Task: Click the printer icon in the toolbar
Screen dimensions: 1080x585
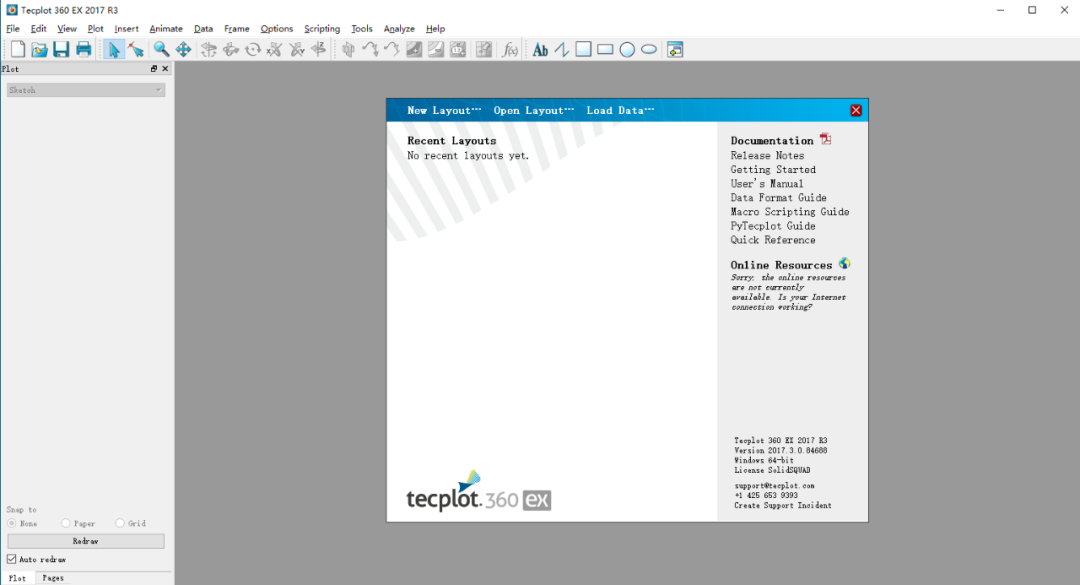Action: (x=83, y=49)
